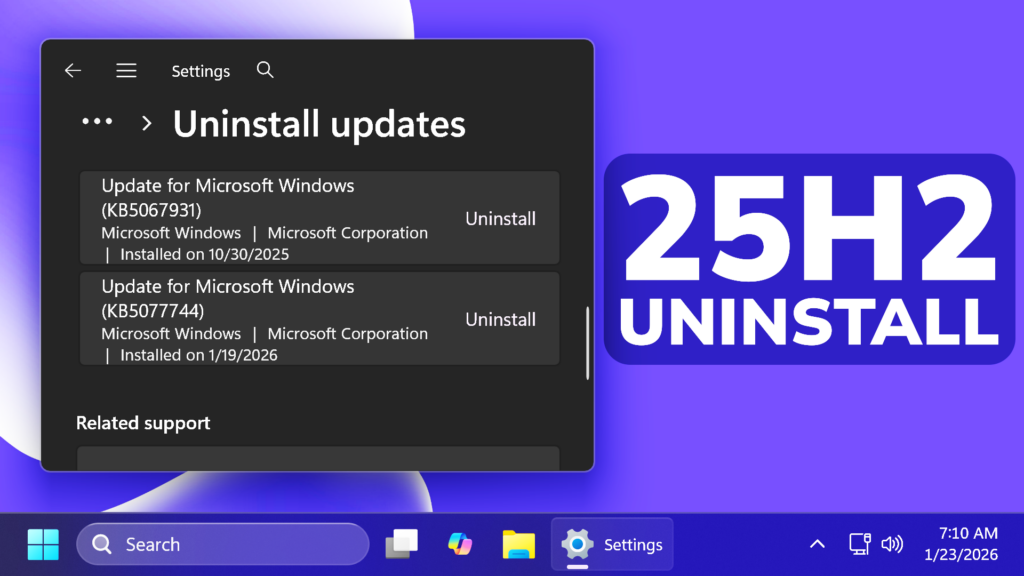This screenshot has height=576, width=1024.
Task: Click the Related support section heading
Action: (143, 423)
